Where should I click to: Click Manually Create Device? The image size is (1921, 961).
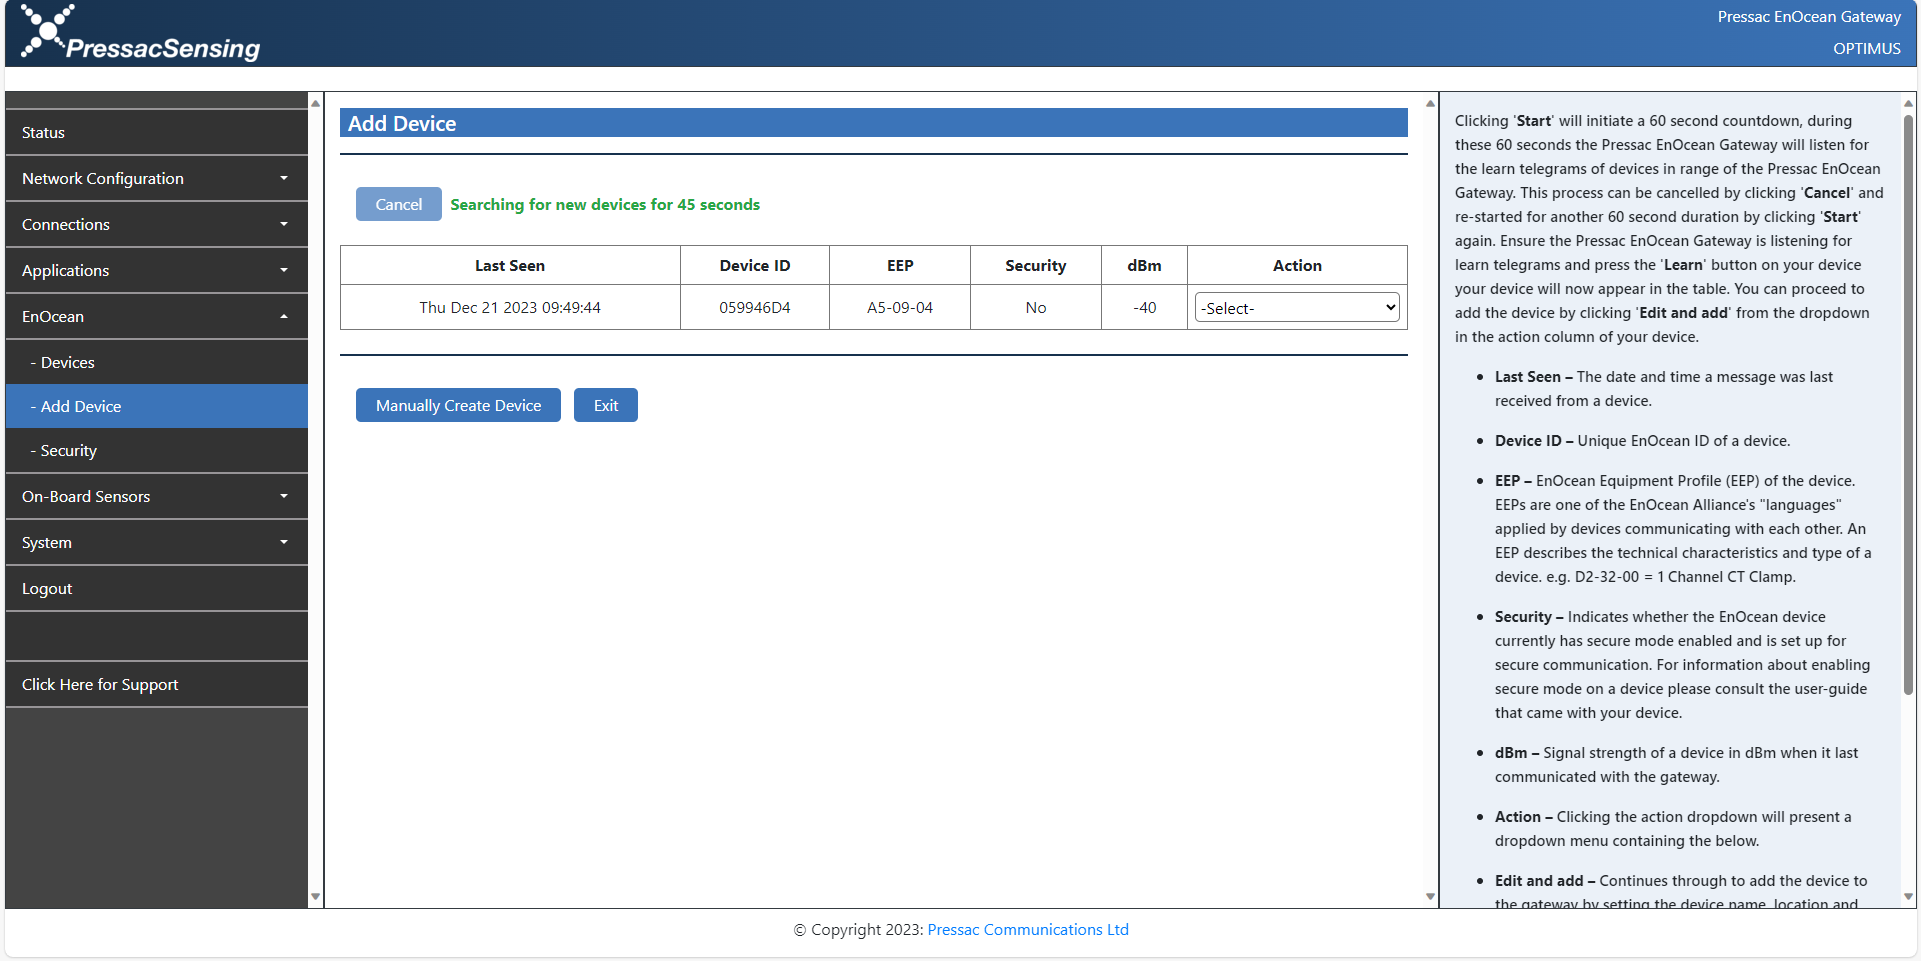[457, 405]
